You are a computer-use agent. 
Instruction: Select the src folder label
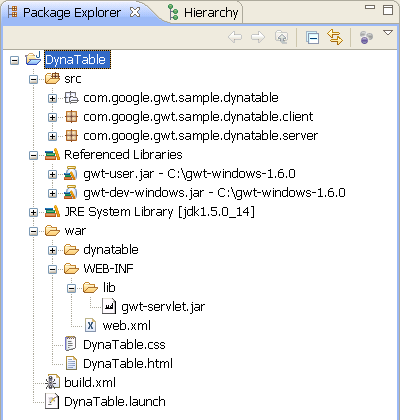pos(73,79)
